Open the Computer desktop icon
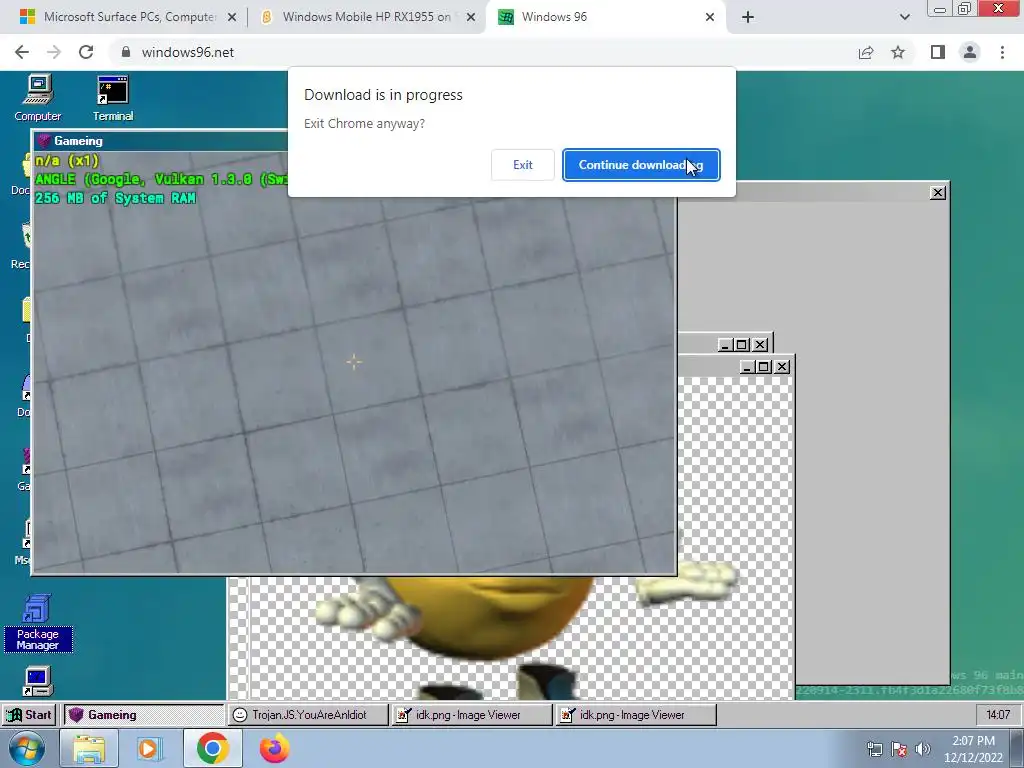This screenshot has height=768, width=1024. [38, 98]
